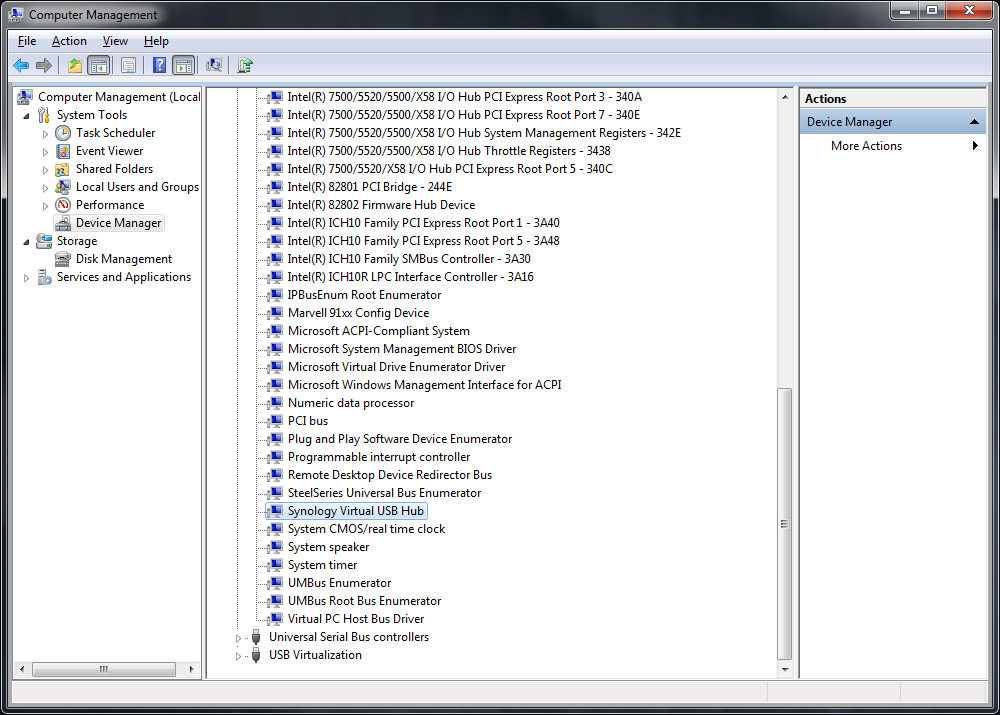Click the Event Viewer icon
Viewport: 1000px width, 715px height.
coord(63,151)
